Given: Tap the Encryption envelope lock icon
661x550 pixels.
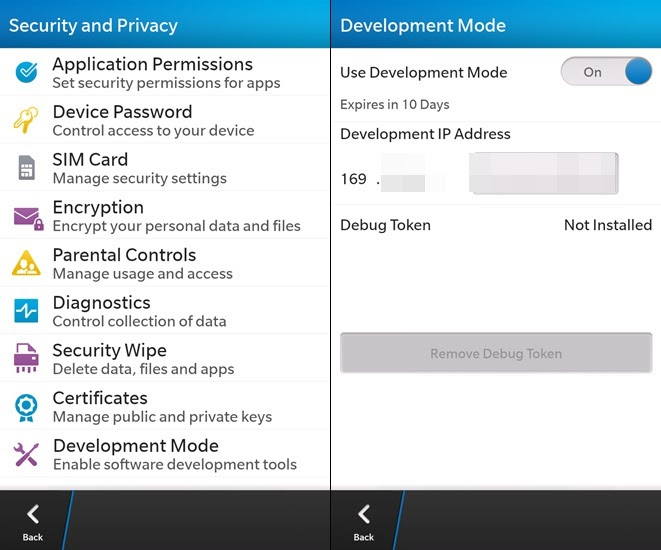Looking at the screenshot, I should click(x=28, y=219).
